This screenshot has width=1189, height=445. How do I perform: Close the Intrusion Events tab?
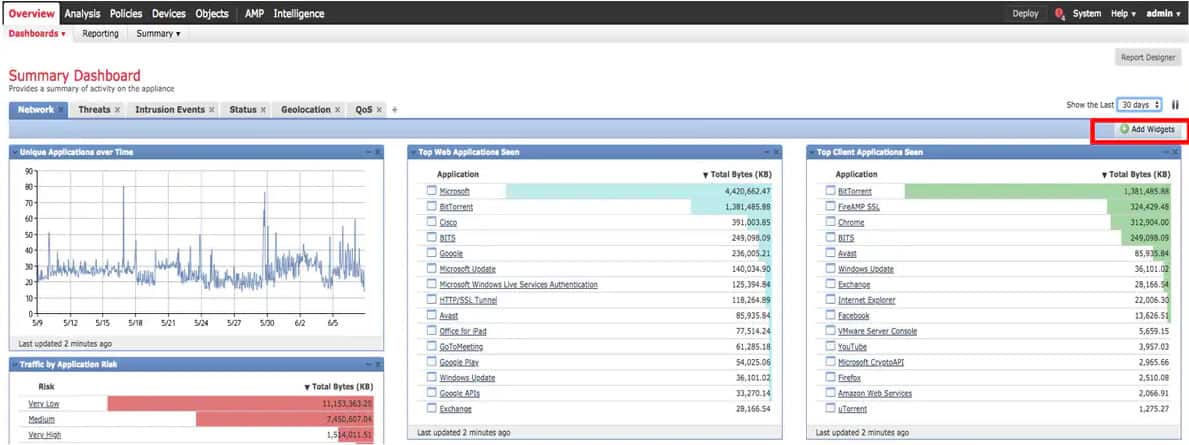[x=212, y=110]
